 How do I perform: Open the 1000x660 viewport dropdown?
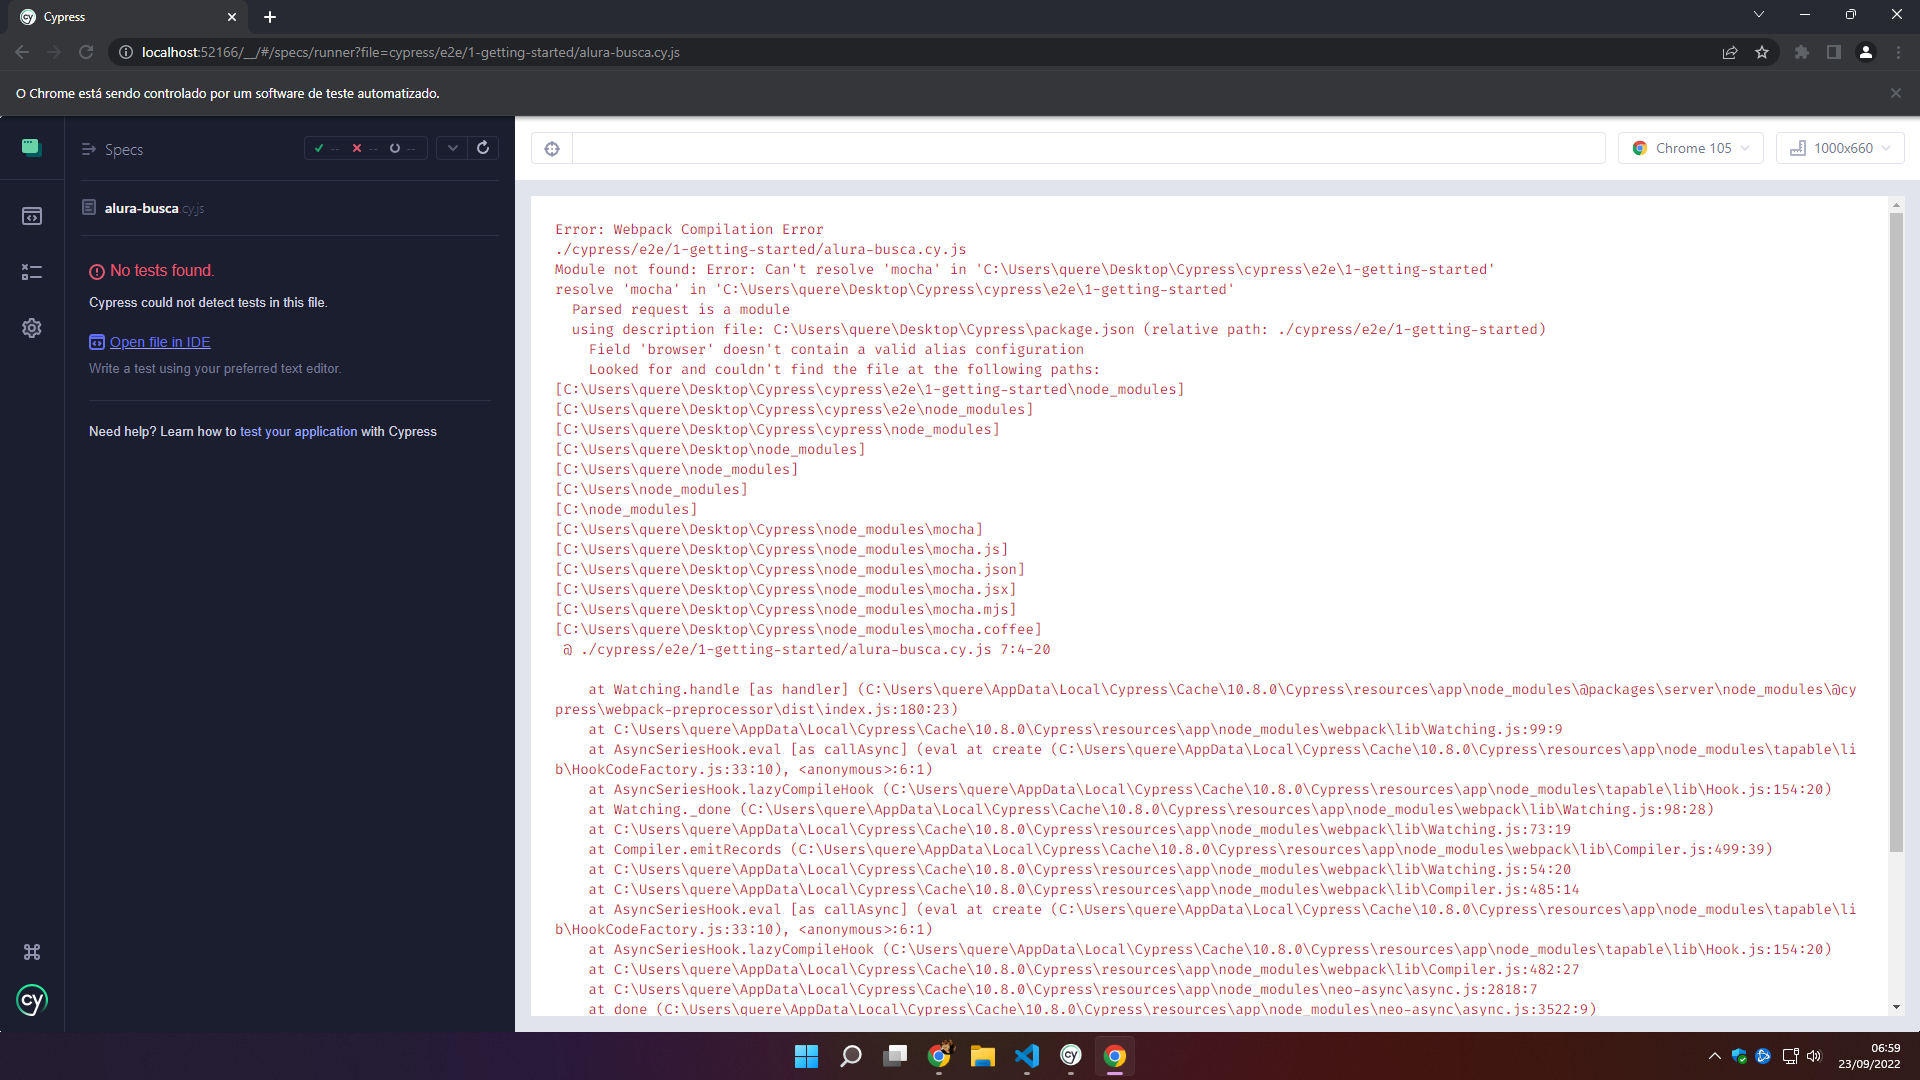click(x=1840, y=148)
